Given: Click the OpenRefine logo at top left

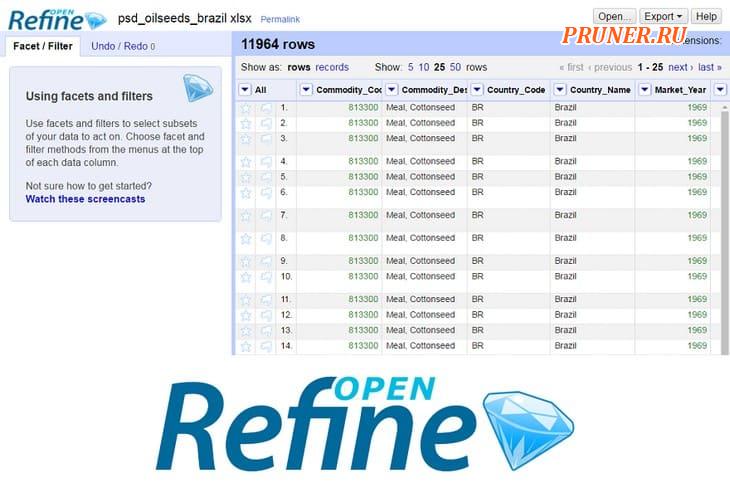Looking at the screenshot, I should pos(55,18).
